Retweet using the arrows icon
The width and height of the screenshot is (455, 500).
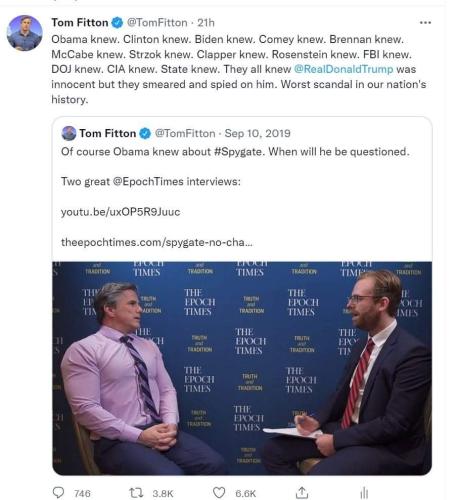136,493
